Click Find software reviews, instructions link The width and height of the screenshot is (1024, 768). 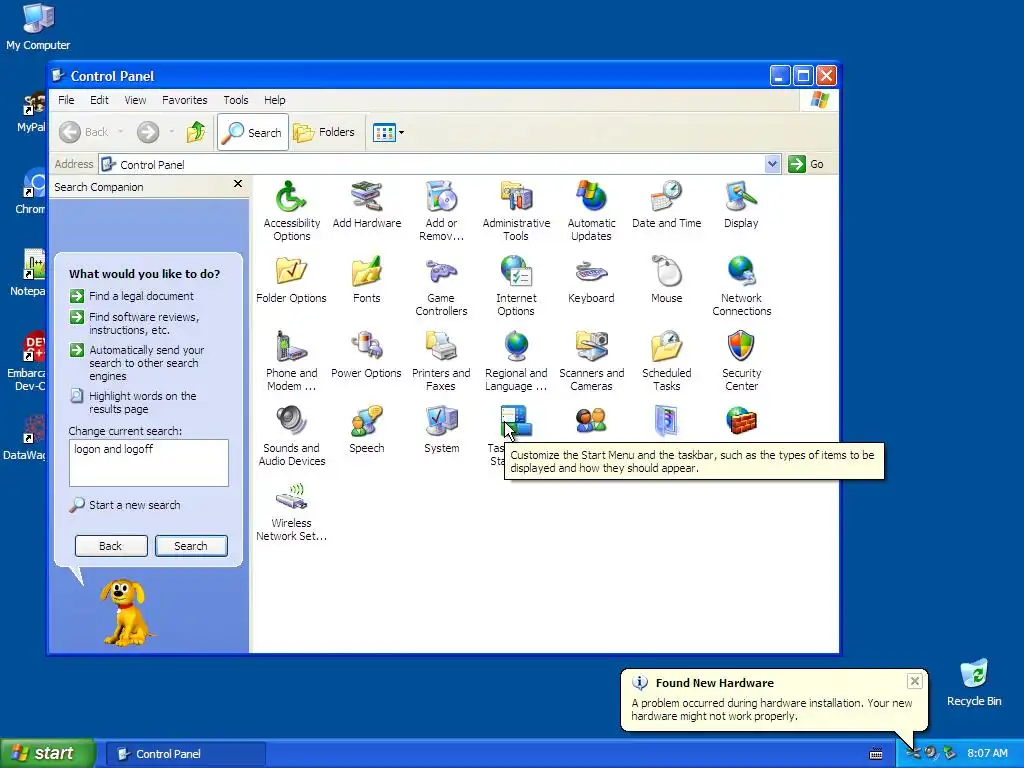coord(135,323)
